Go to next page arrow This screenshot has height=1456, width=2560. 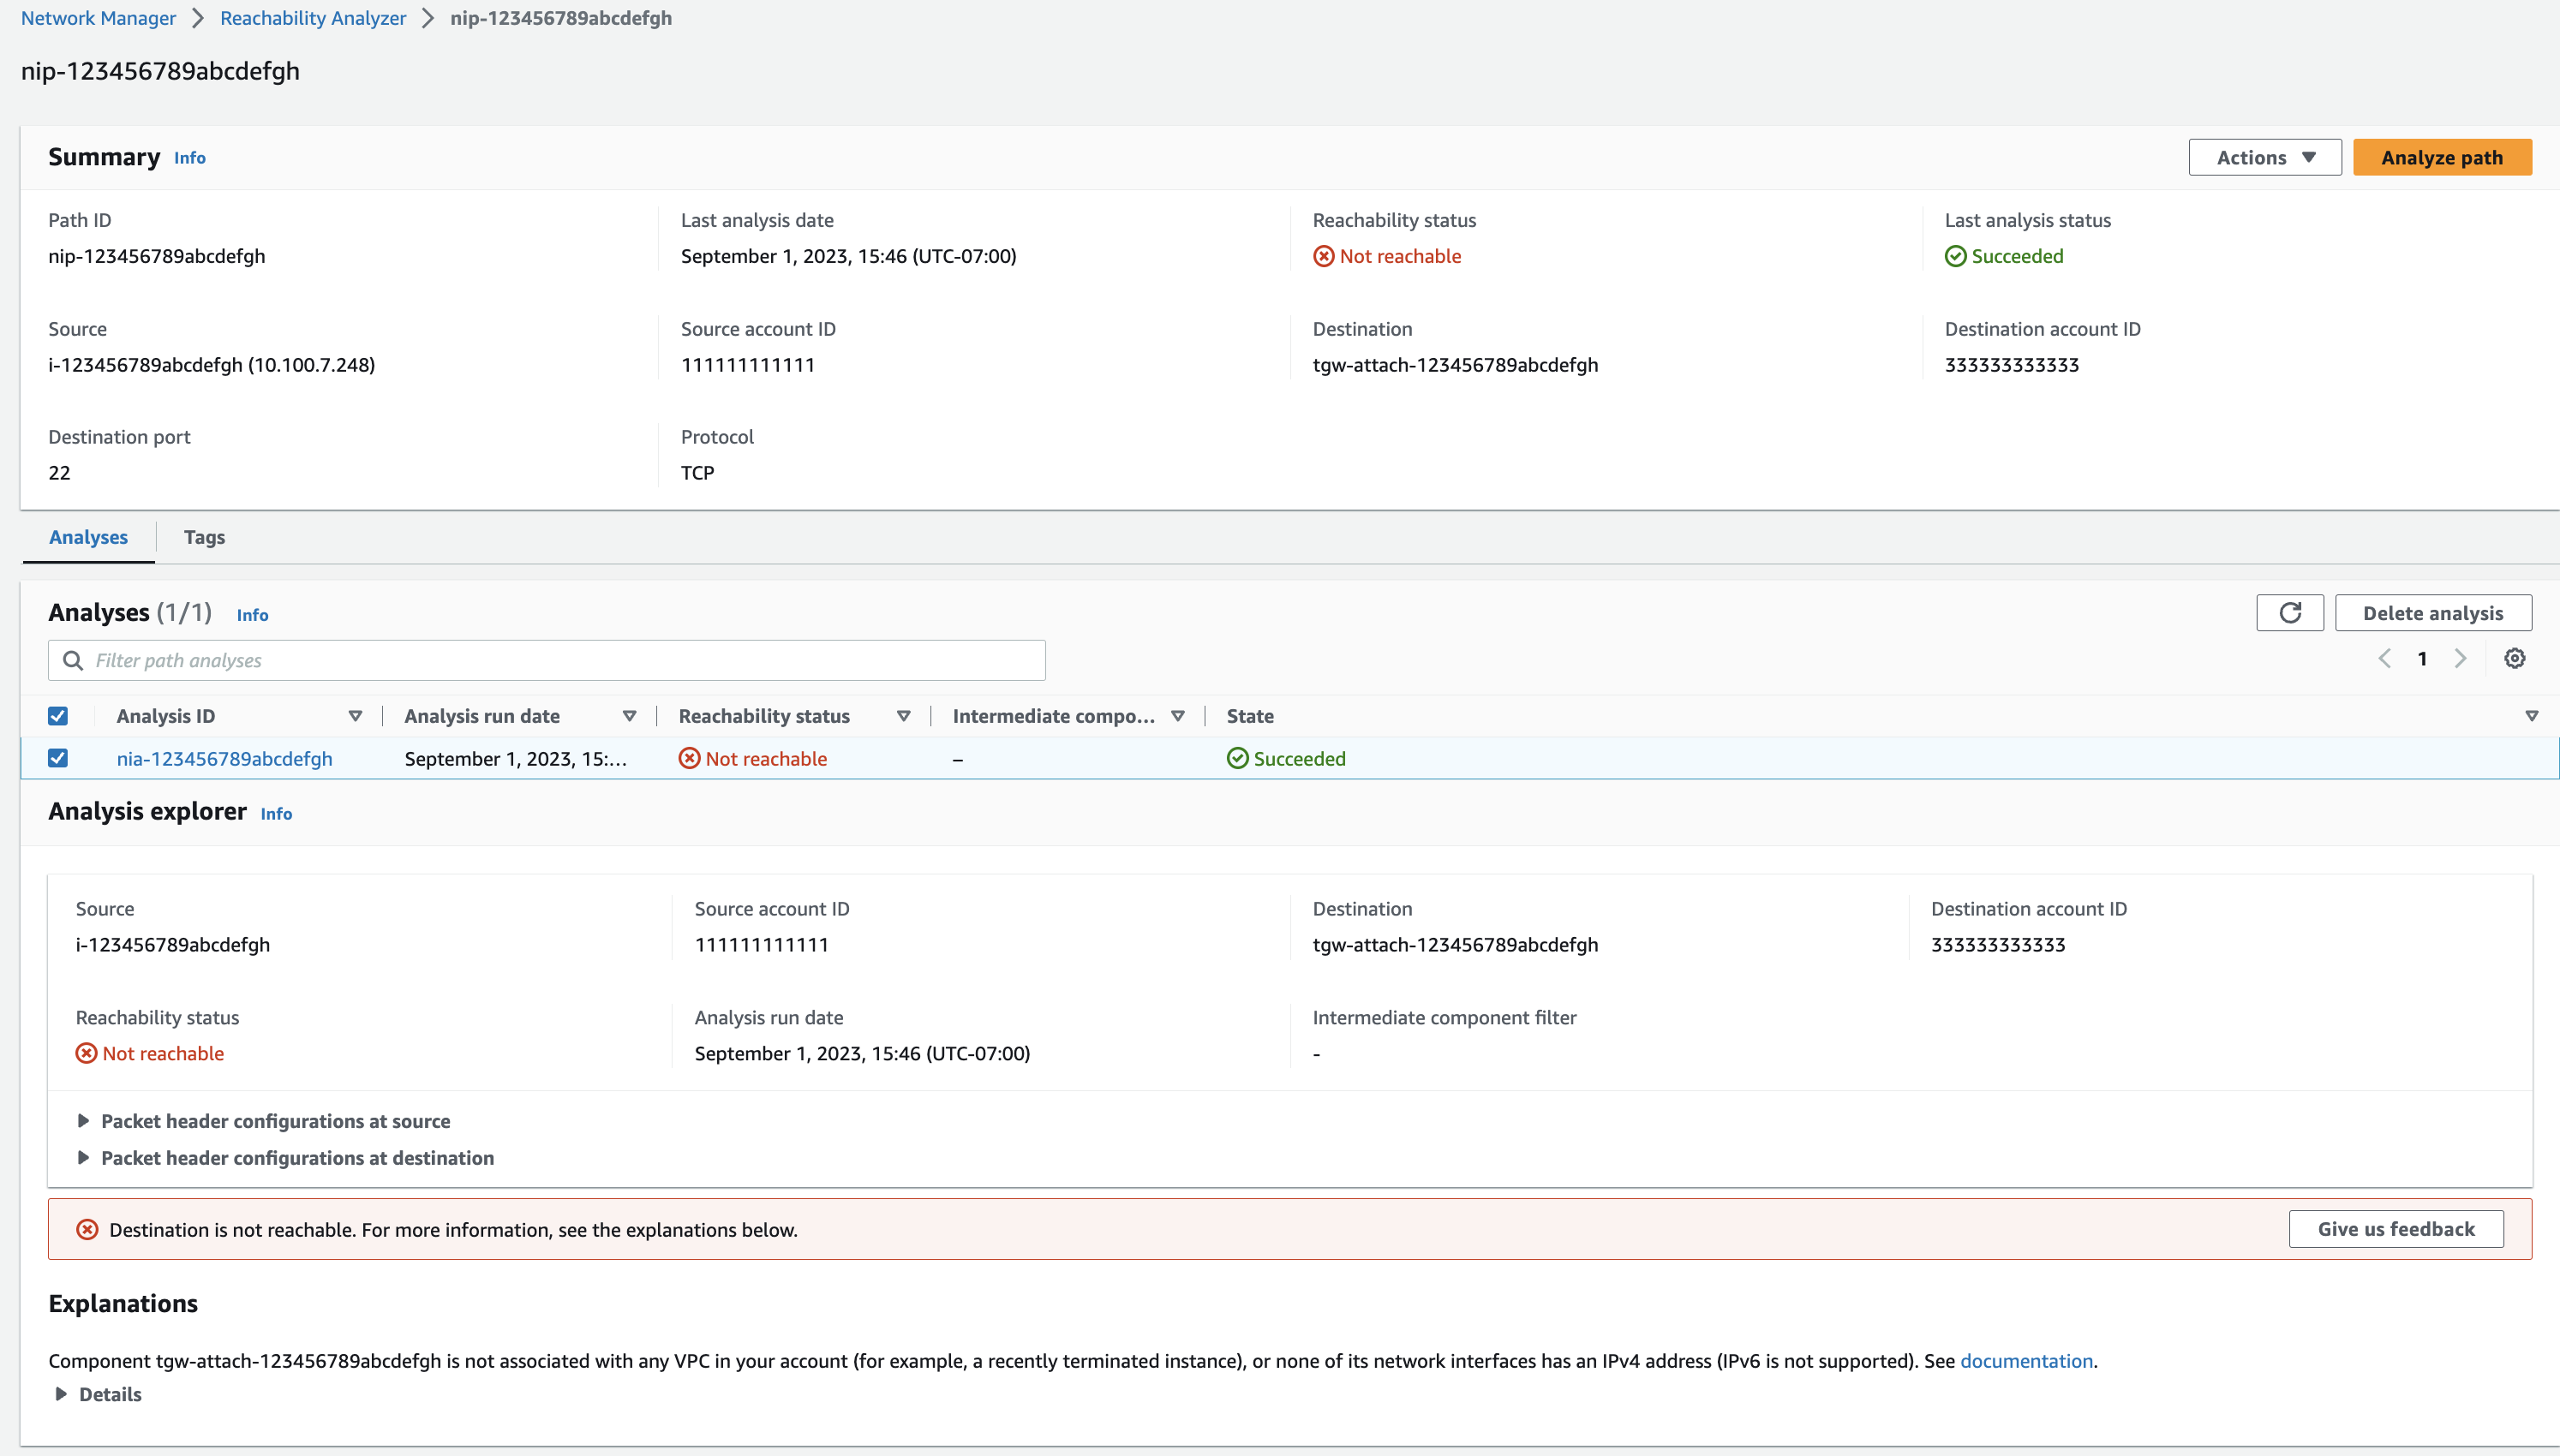pyautogui.click(x=2460, y=659)
